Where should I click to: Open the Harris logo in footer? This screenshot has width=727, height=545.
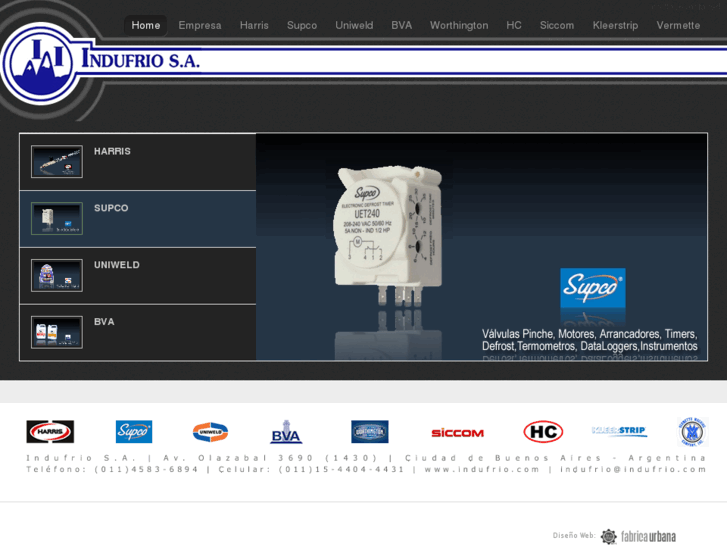(50, 431)
